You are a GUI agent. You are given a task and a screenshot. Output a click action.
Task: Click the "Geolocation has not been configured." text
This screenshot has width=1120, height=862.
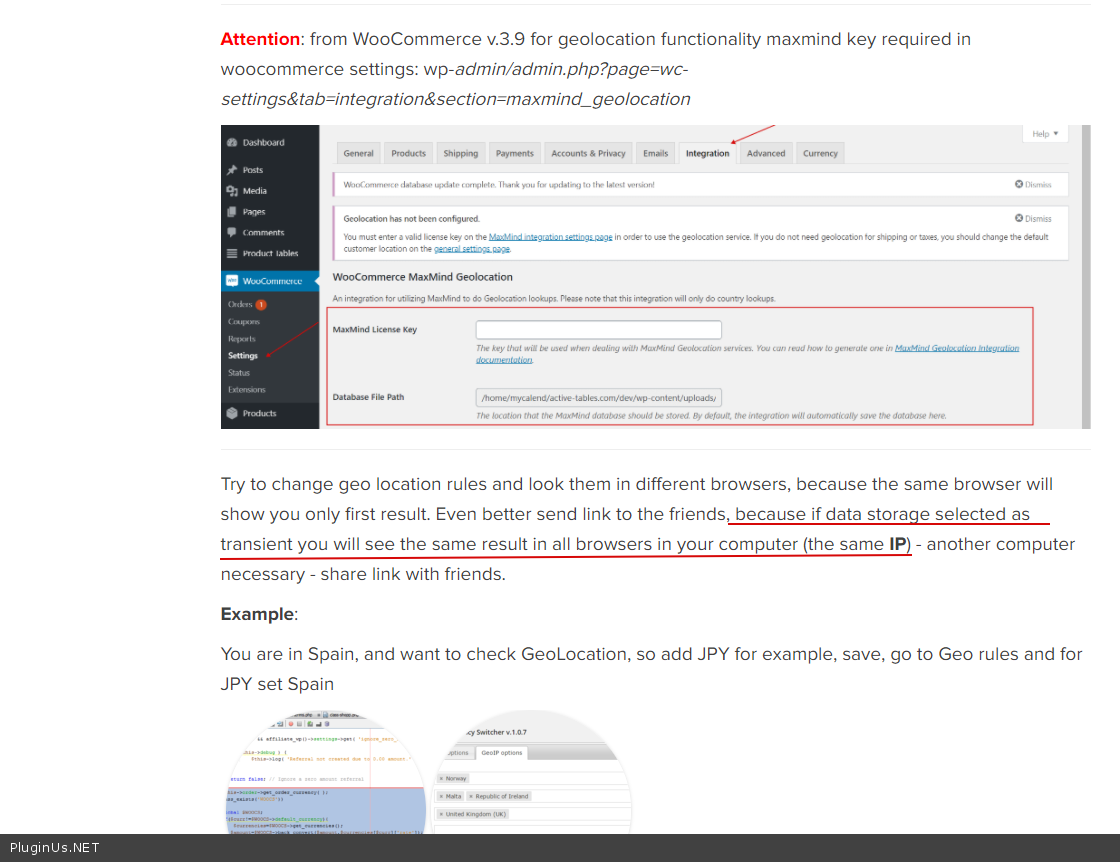[411, 219]
